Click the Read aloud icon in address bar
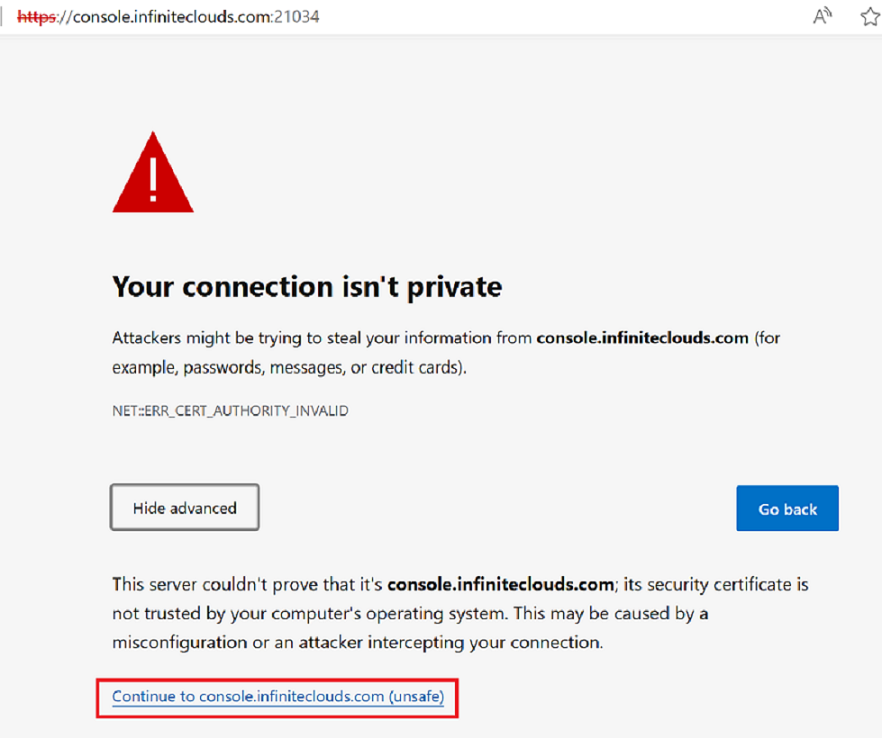 pyautogui.click(x=823, y=16)
